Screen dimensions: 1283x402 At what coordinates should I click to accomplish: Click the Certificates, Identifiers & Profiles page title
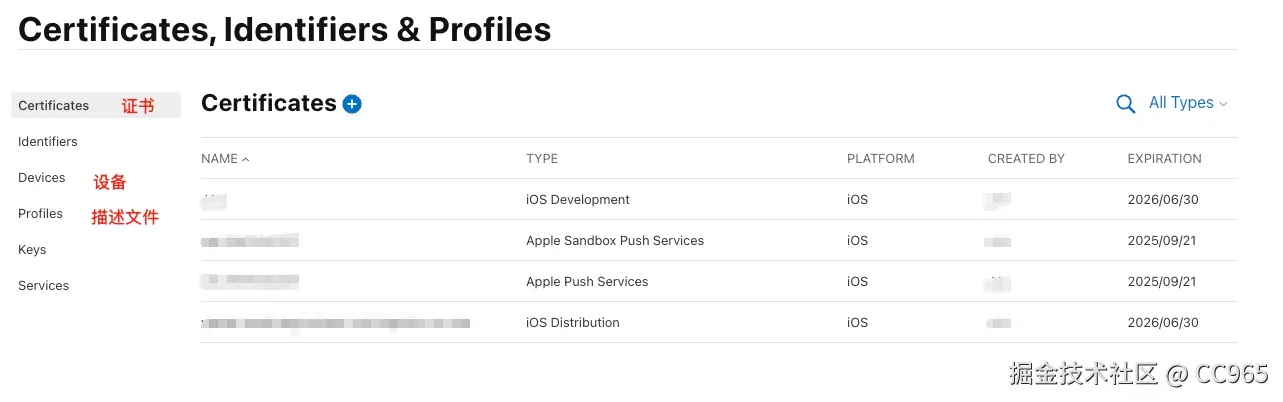(x=285, y=29)
